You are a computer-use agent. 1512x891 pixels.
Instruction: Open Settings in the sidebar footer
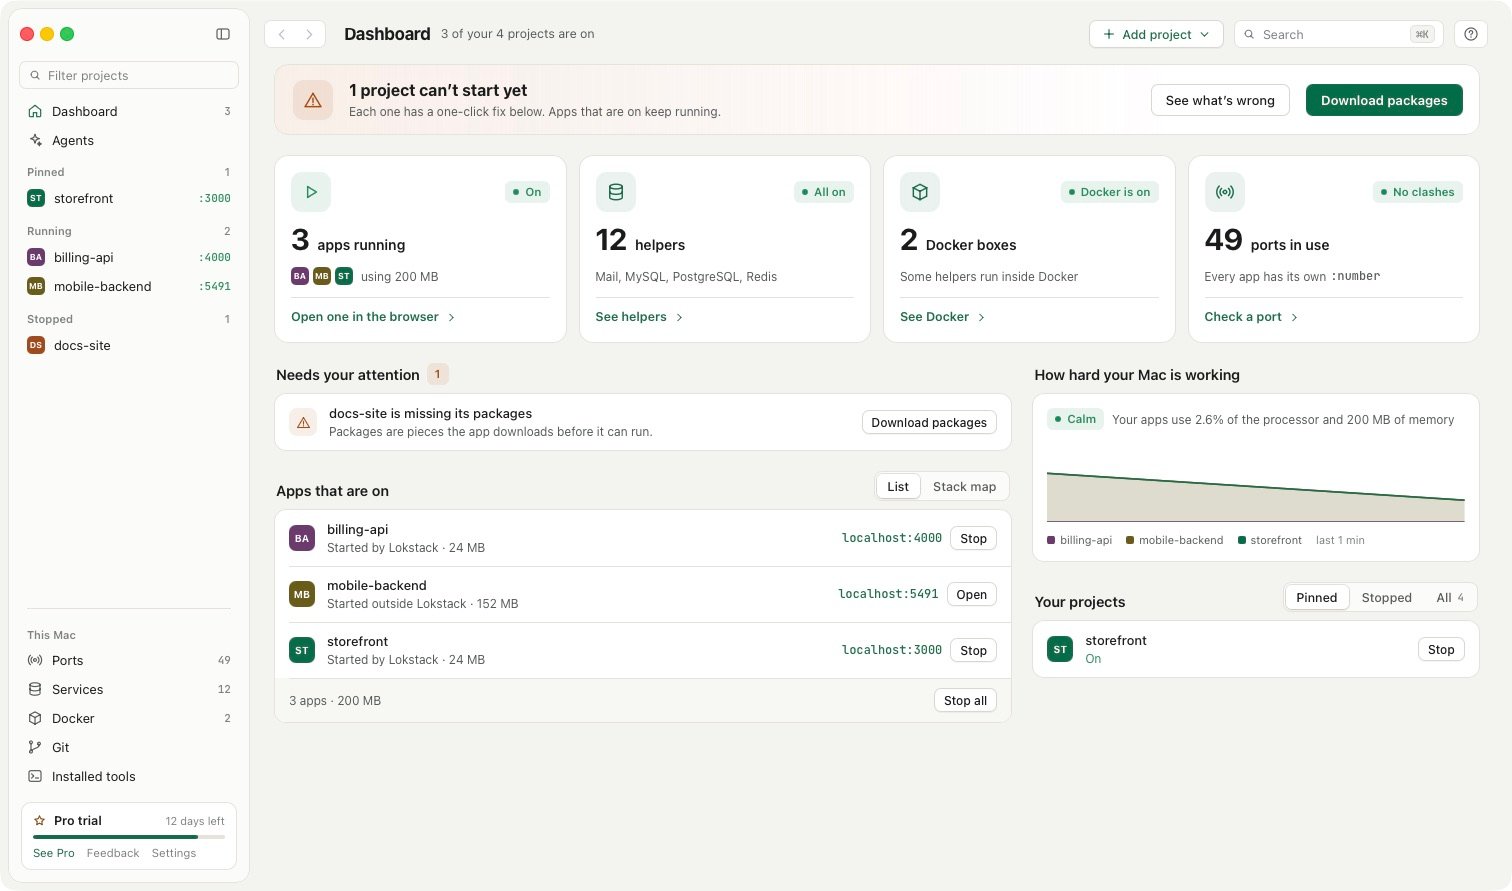tap(174, 853)
